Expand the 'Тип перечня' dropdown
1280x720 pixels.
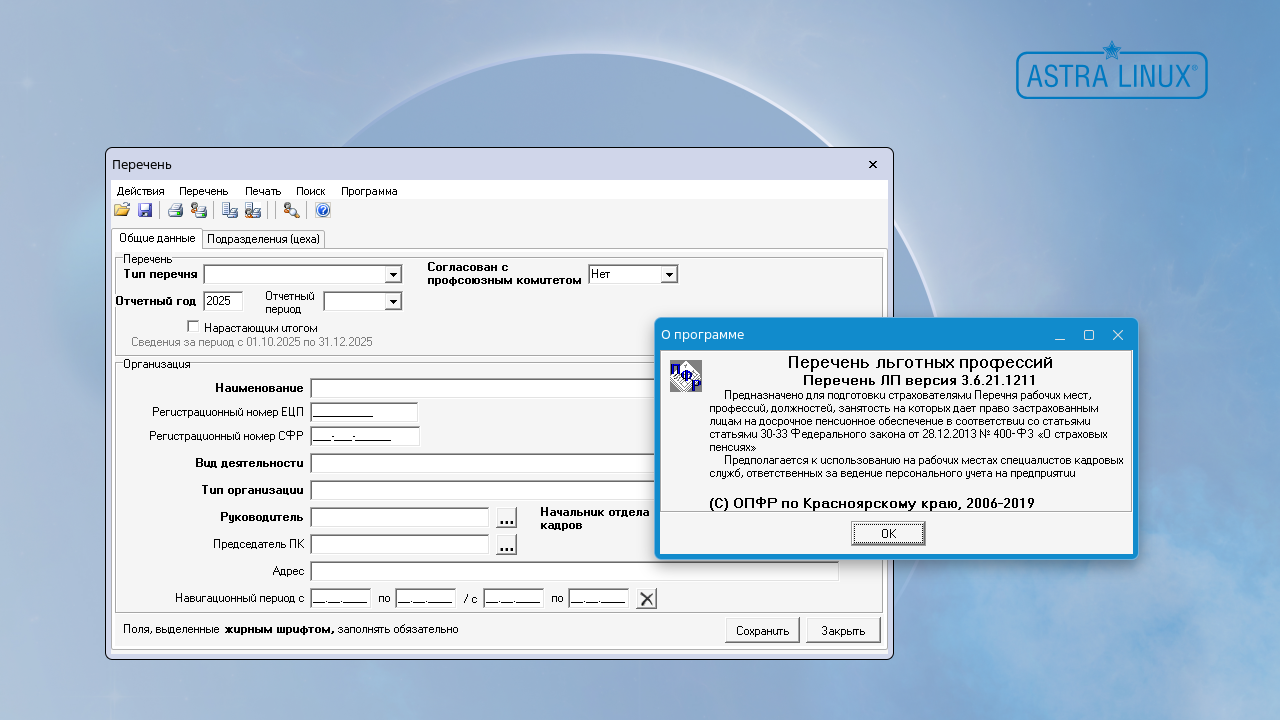pos(392,275)
